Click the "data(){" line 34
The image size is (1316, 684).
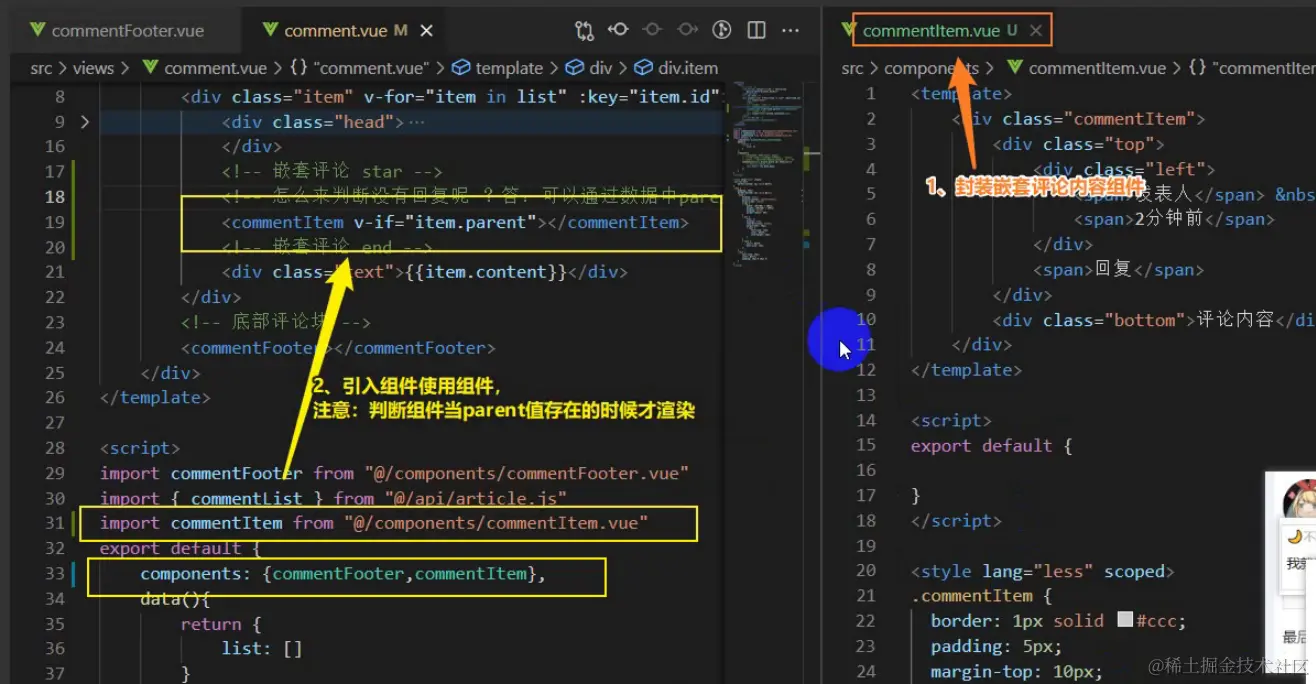click(175, 598)
